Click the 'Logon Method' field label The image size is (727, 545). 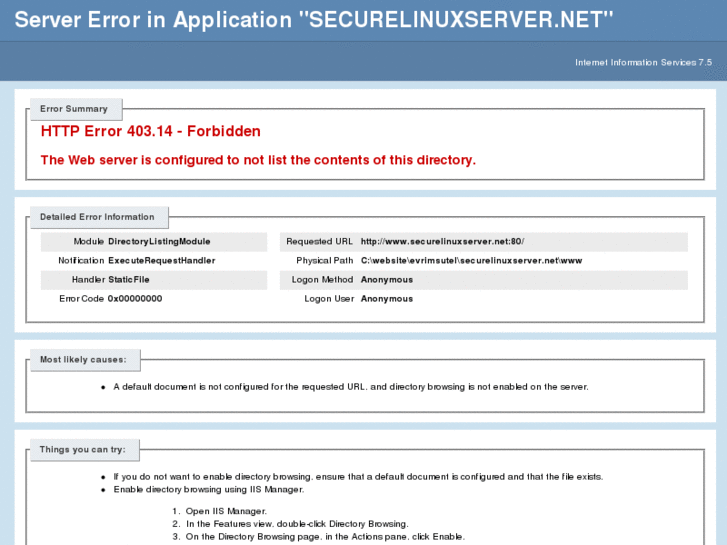322,279
